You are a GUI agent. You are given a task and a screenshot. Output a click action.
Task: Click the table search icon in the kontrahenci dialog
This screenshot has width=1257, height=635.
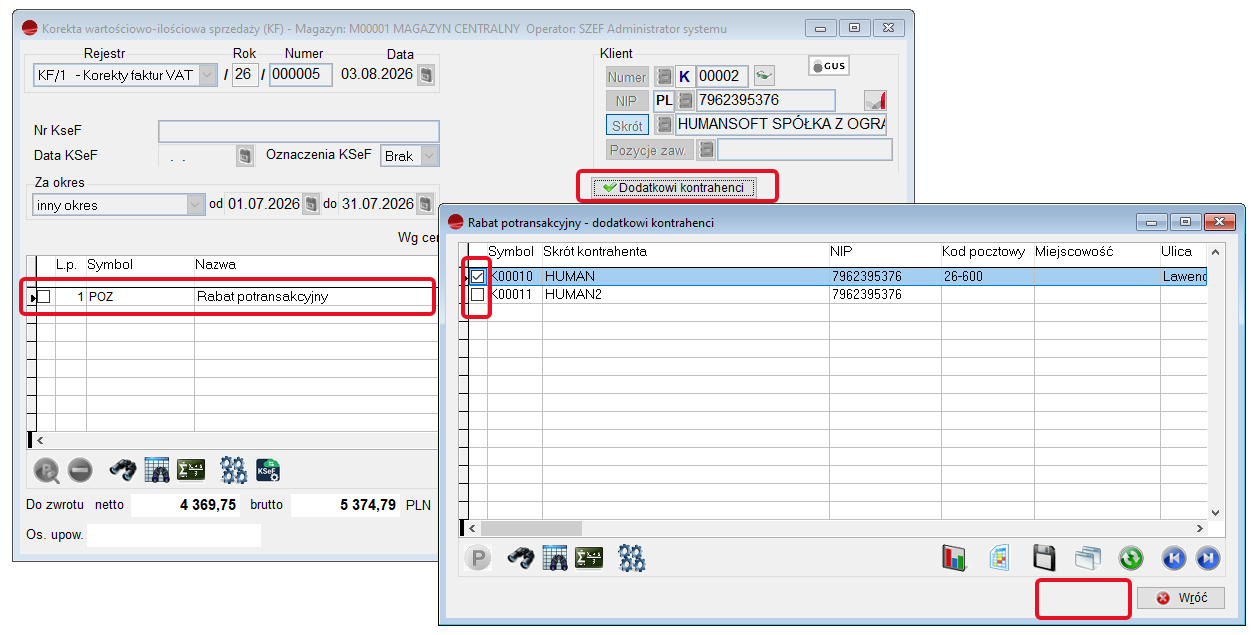[555, 558]
